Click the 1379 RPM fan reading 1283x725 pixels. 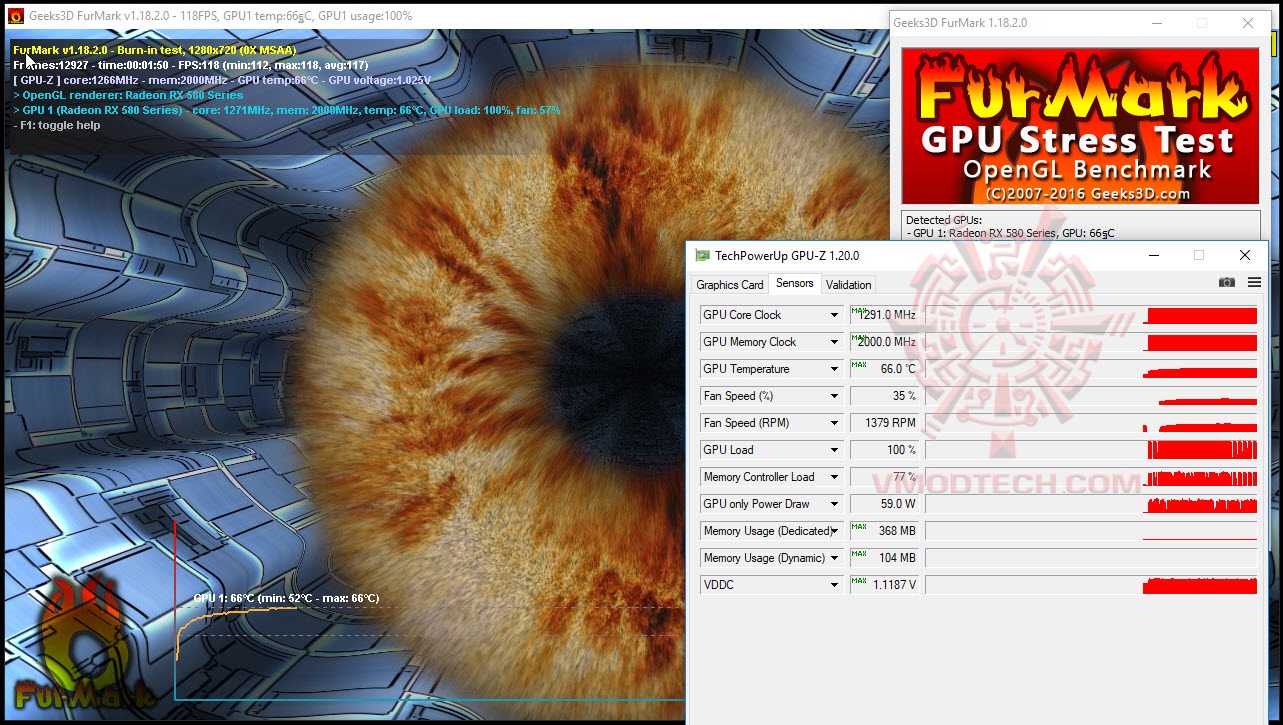click(x=884, y=423)
